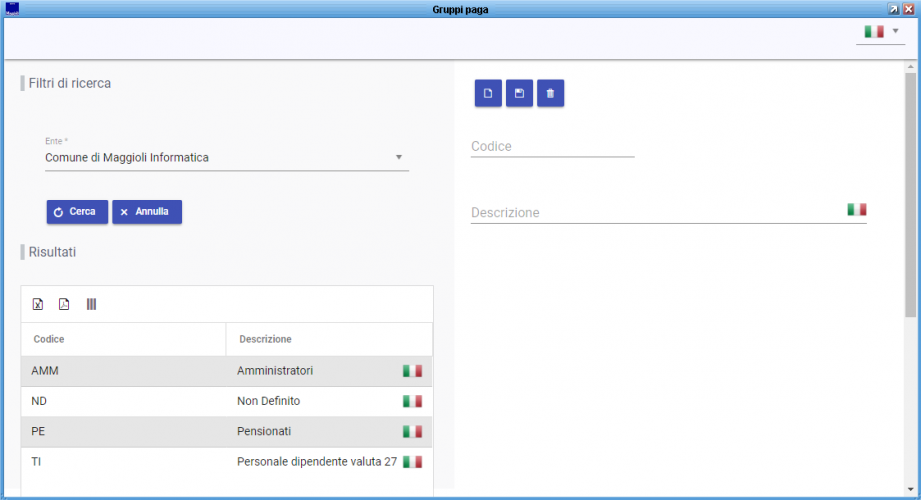The image size is (921, 500).
Task: Export results to Excel
Action: pyautogui.click(x=38, y=304)
